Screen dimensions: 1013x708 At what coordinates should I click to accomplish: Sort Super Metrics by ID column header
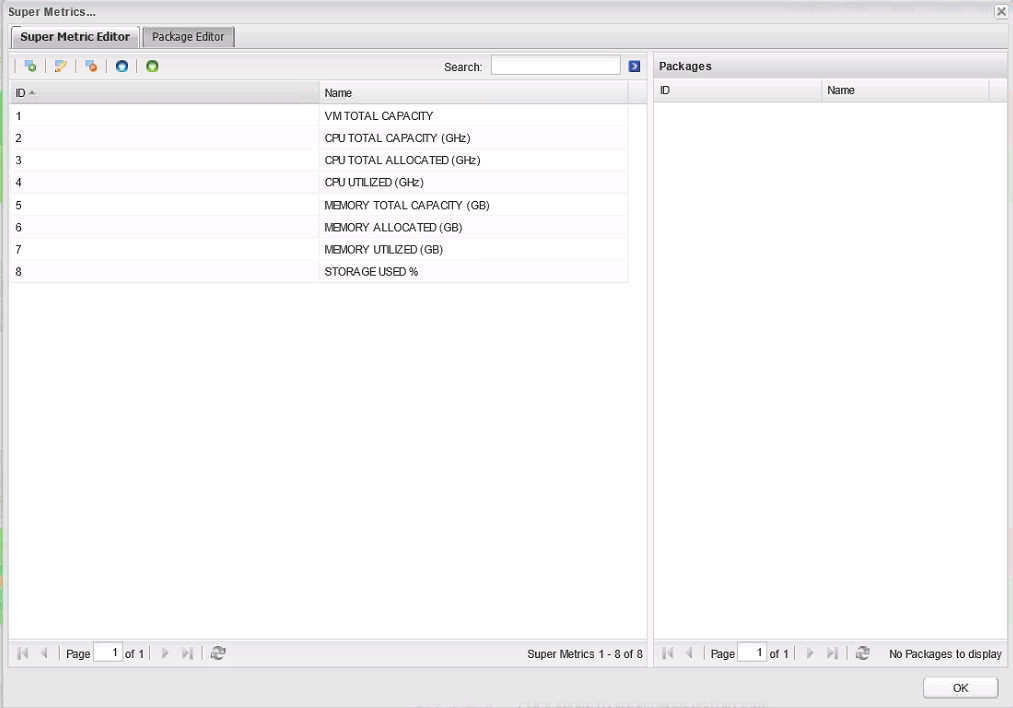164,92
